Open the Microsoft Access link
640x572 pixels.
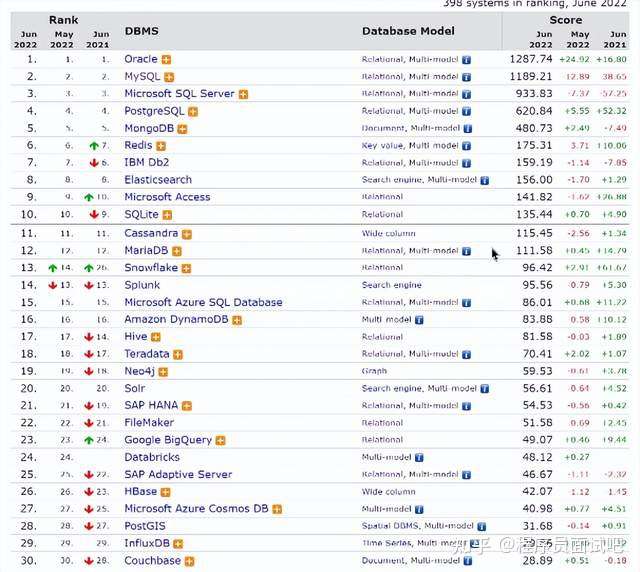(167, 197)
